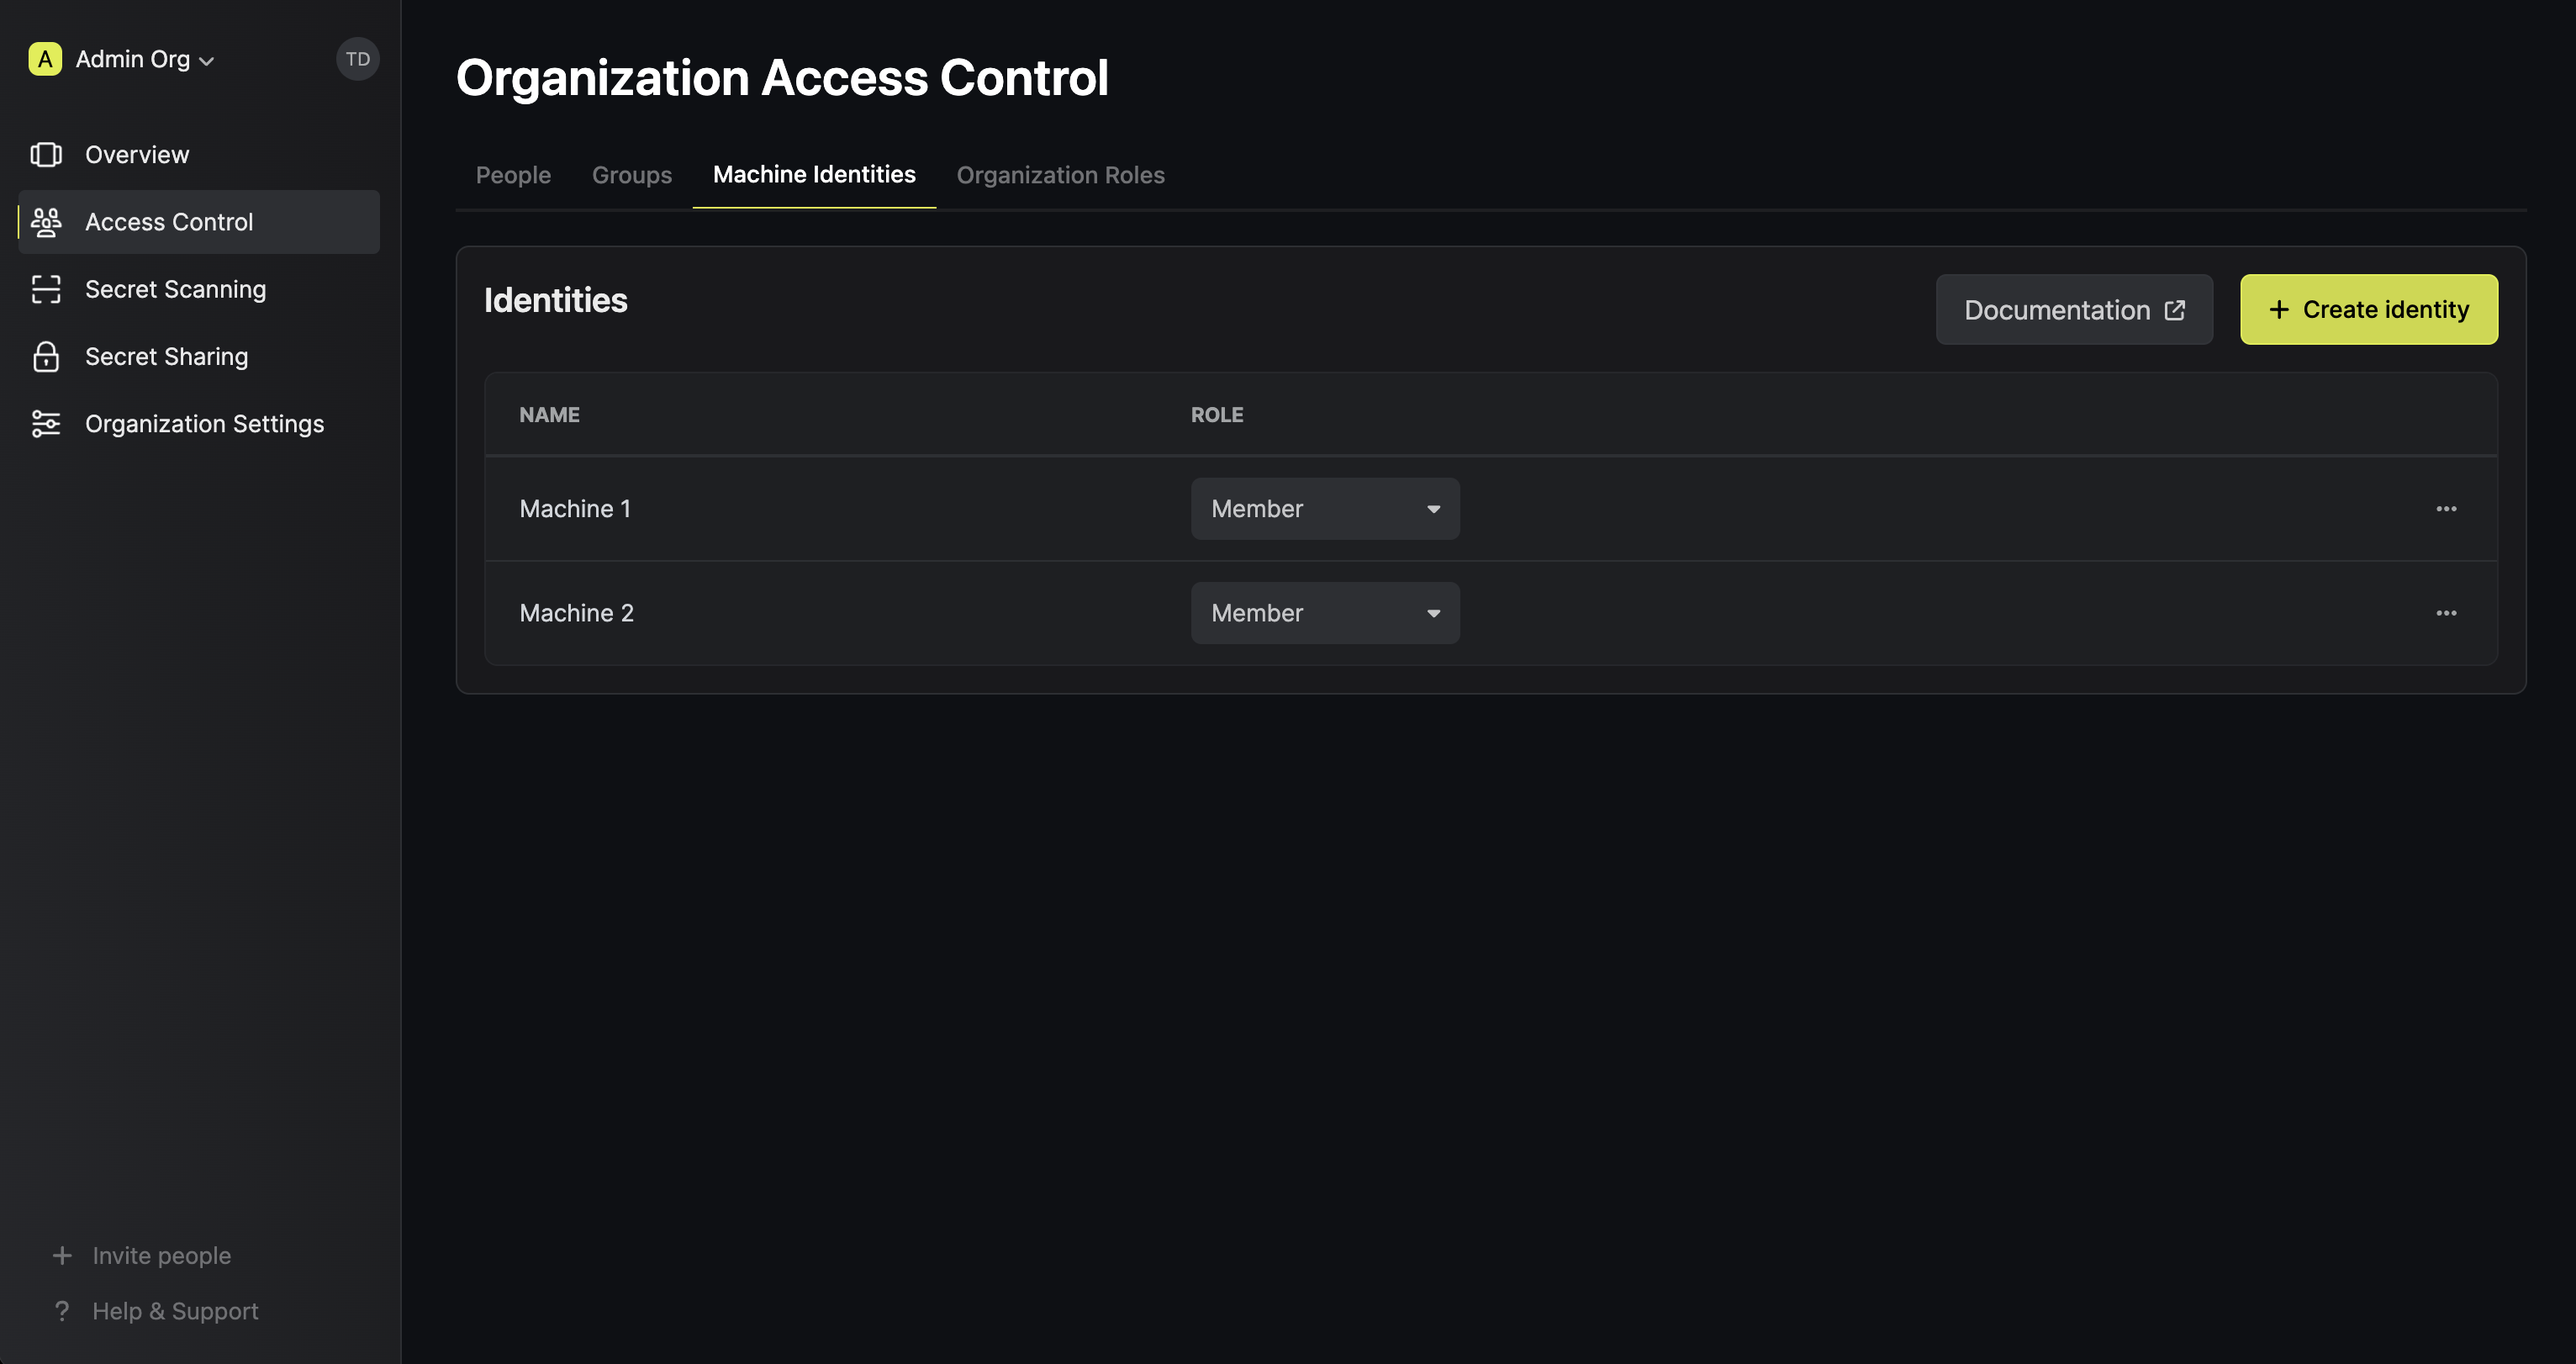Open Secret Scanning via its scan icon

(x=46, y=289)
